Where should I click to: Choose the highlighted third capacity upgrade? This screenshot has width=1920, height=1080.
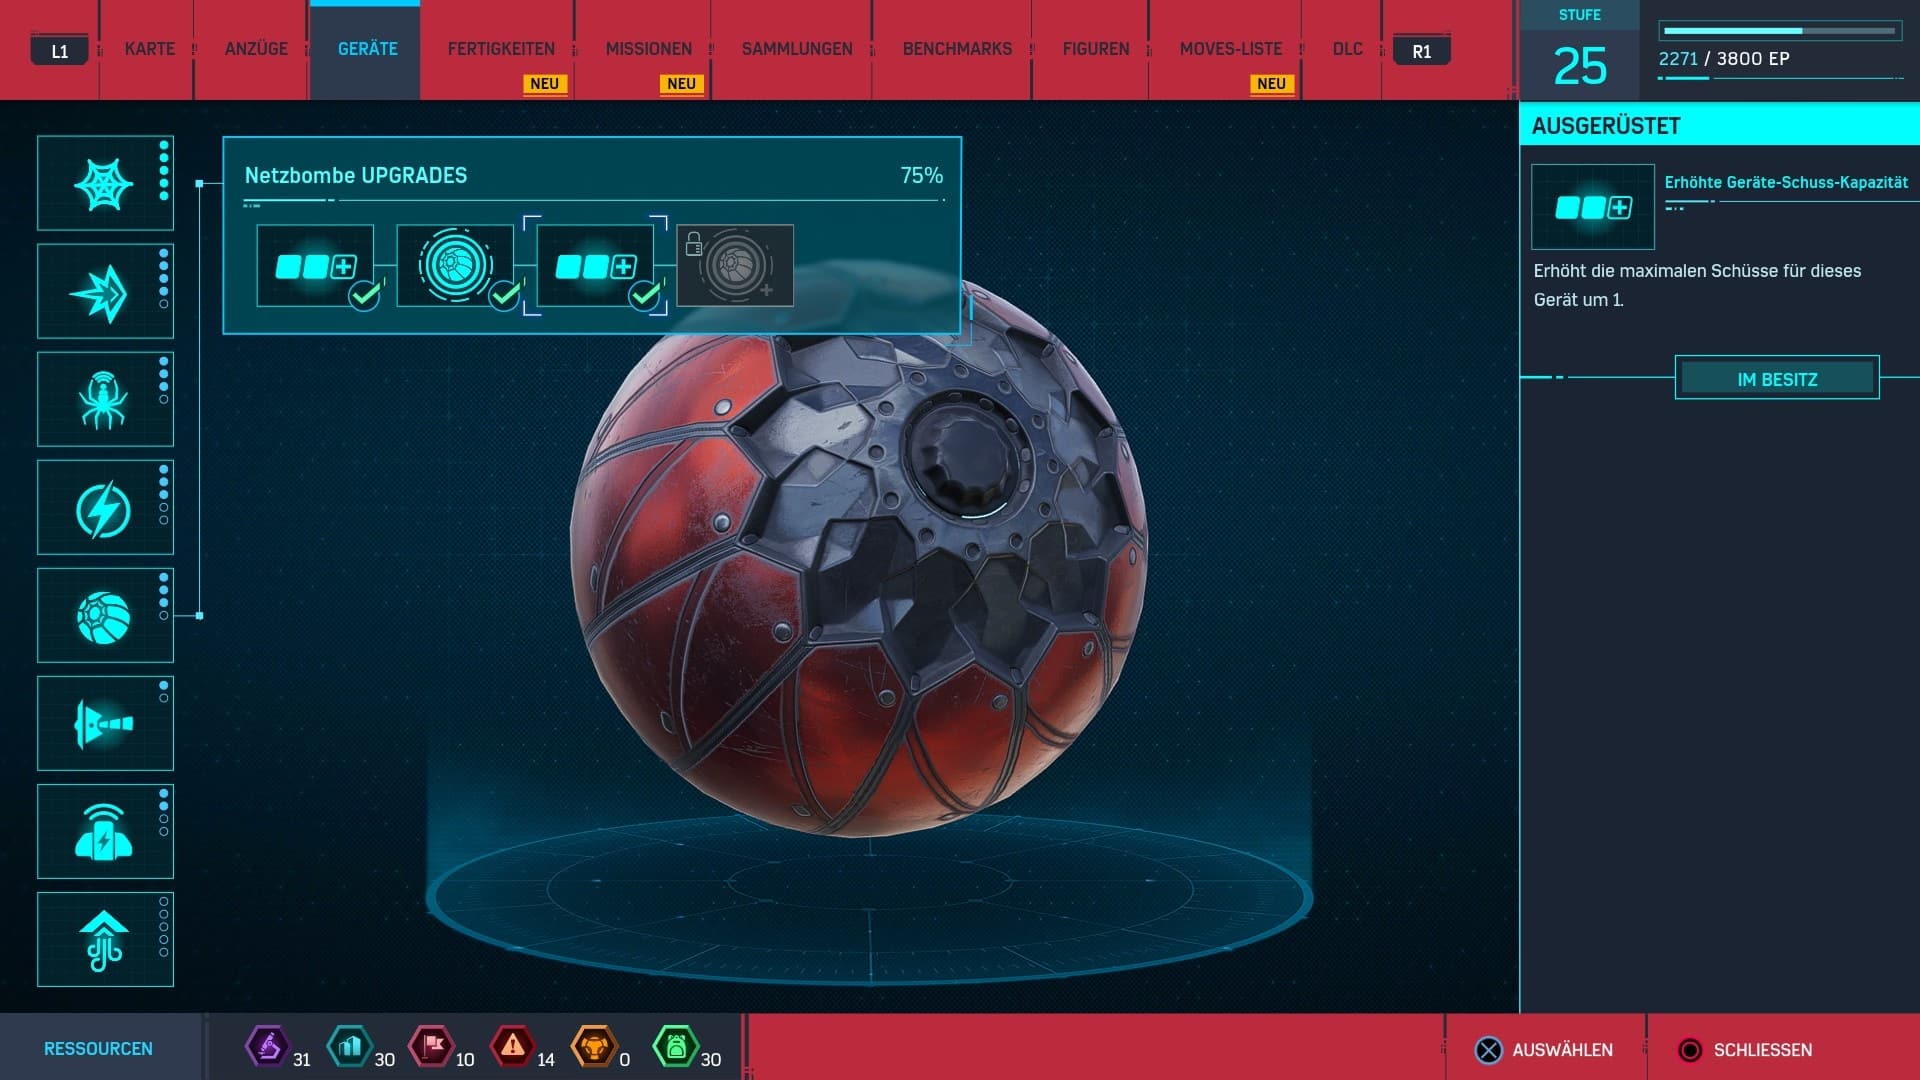595,265
